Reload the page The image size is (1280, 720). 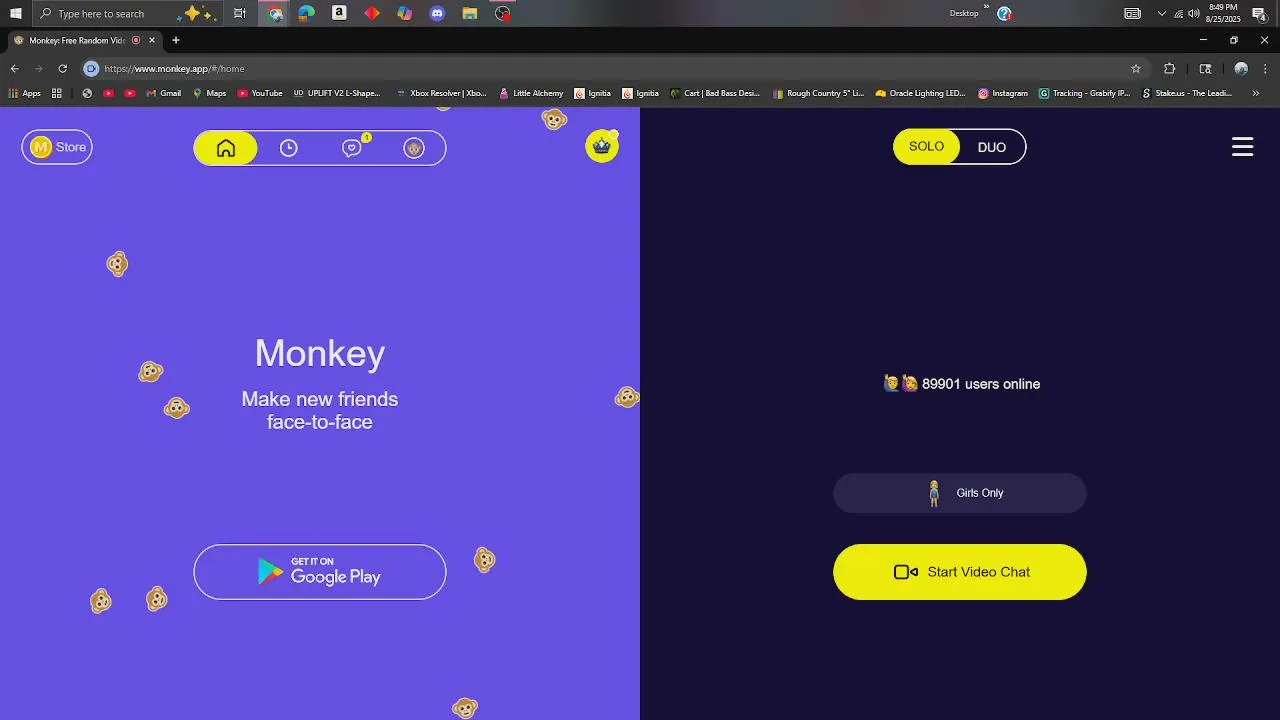(62, 69)
